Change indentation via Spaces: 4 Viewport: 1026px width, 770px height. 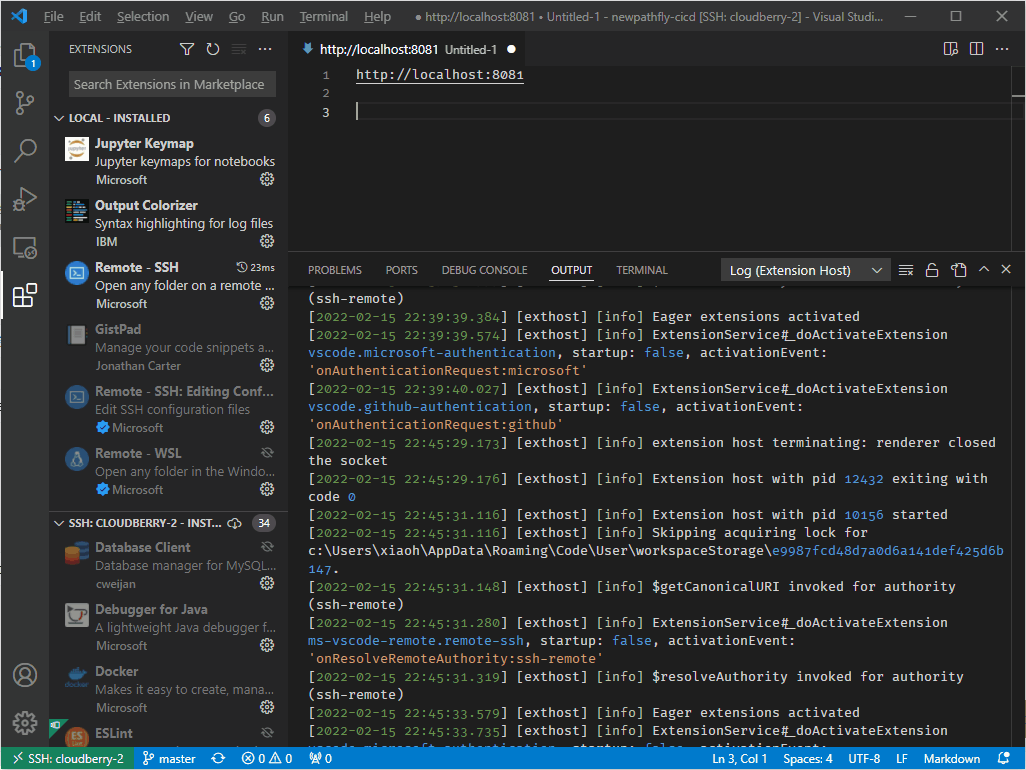[x=807, y=759]
